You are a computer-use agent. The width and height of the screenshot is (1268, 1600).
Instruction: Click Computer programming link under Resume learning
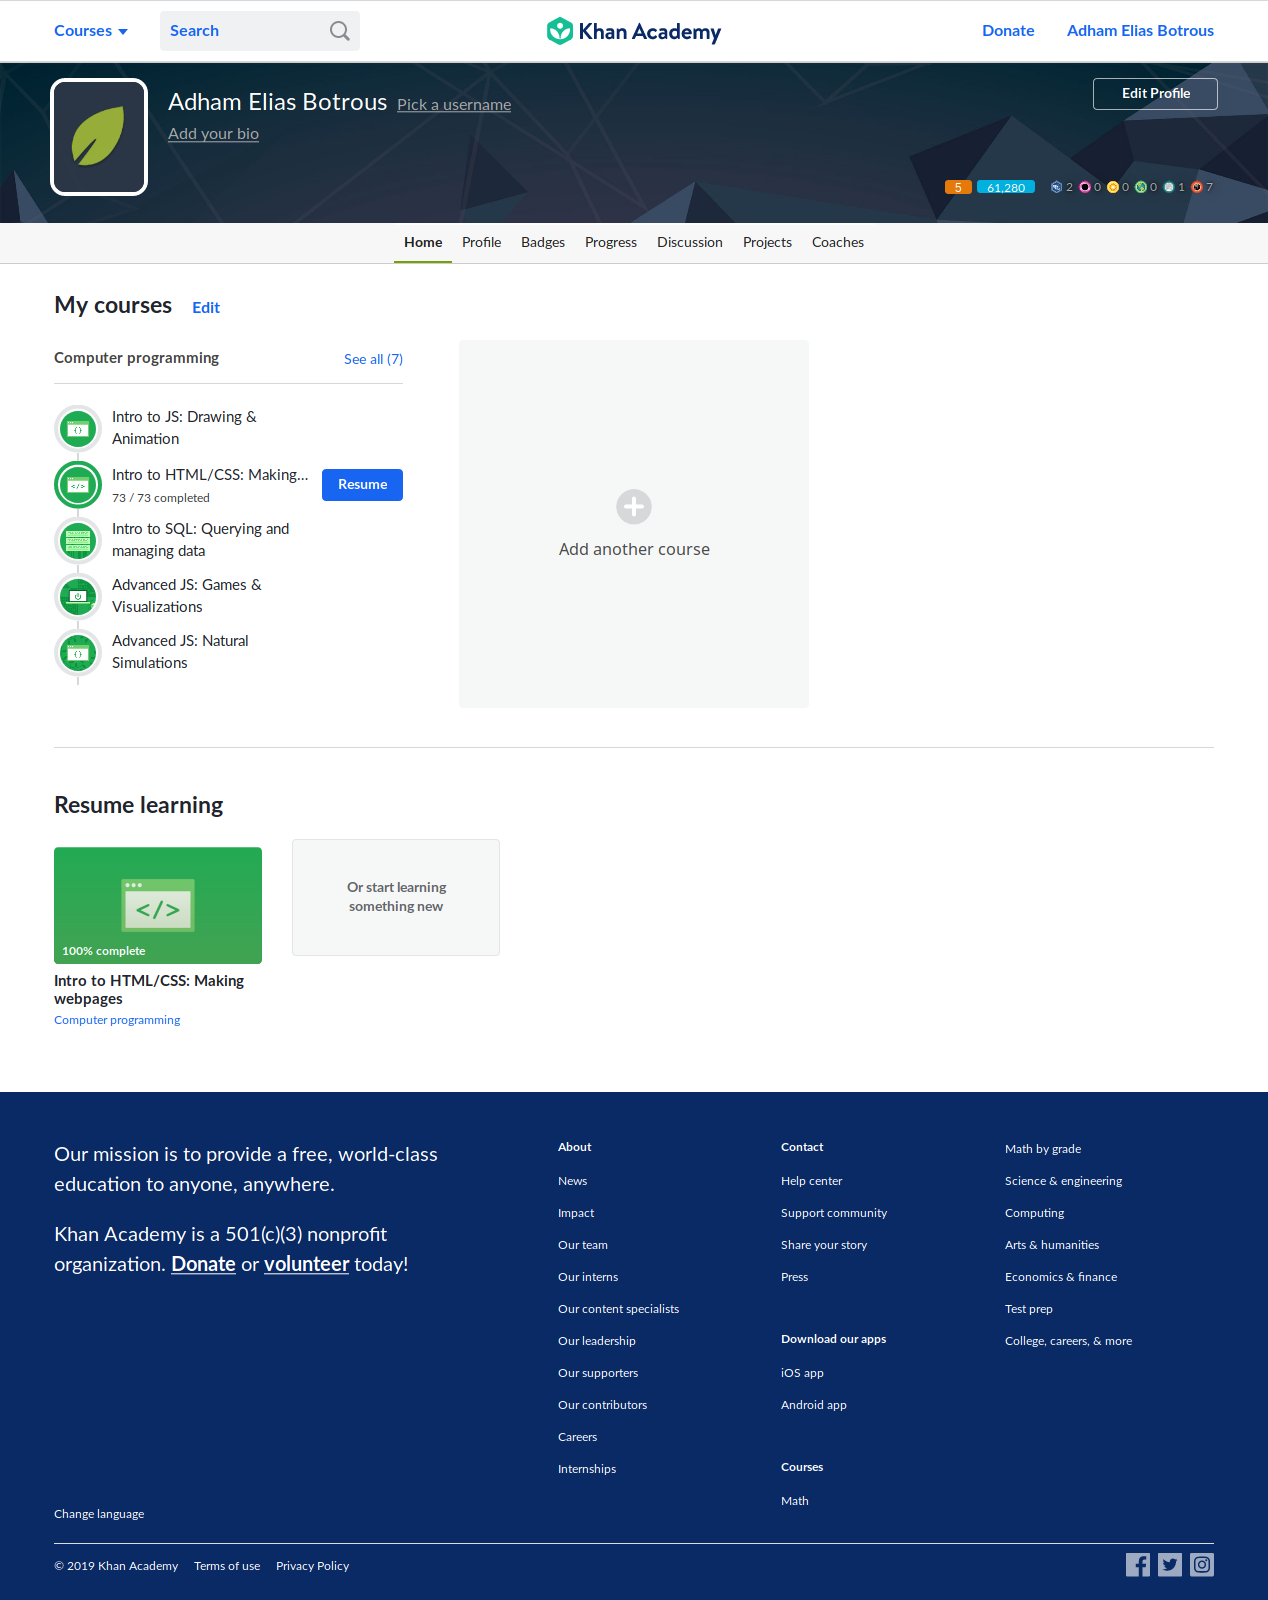coord(117,1020)
